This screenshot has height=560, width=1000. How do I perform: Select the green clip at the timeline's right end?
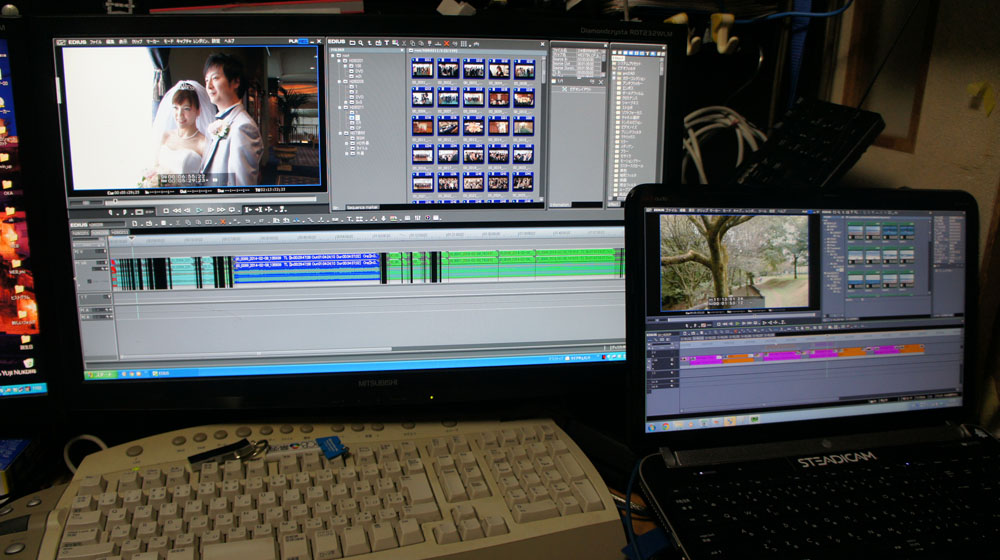point(577,263)
